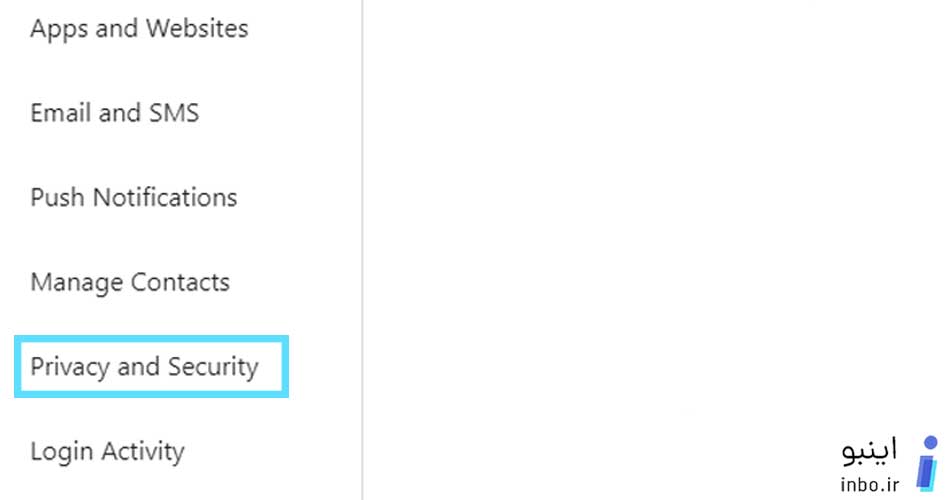950x500 pixels.
Task: Click the blue inbo 'i' logo icon
Action: (x=928, y=464)
